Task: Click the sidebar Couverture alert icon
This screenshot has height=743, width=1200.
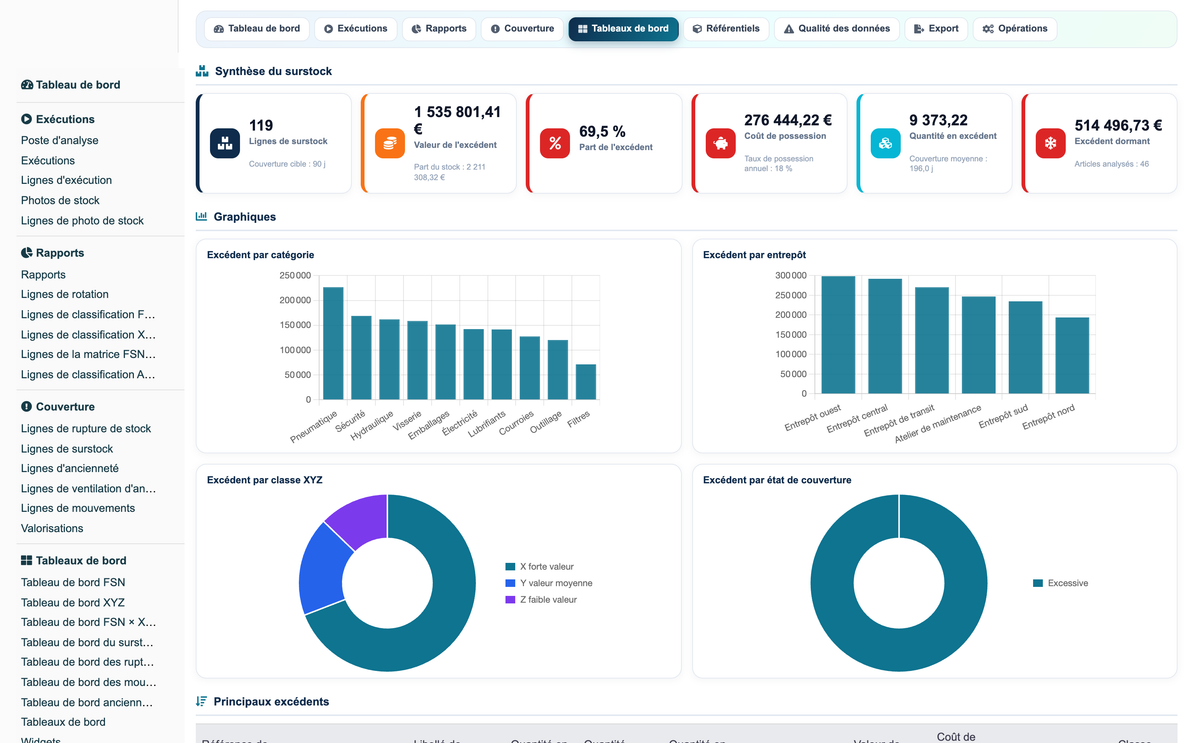Action: pyautogui.click(x=27, y=407)
